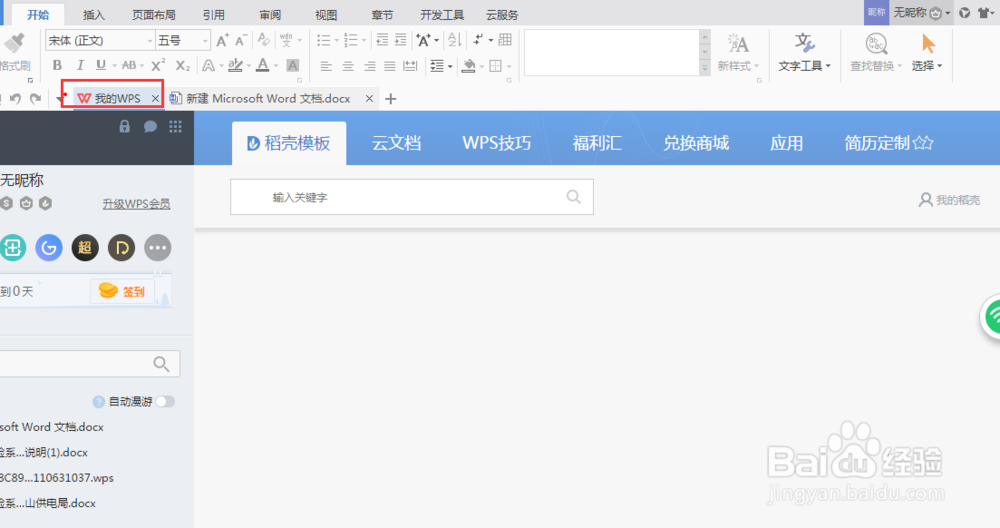
Task: Open the 云文档 navigation tab
Action: coord(396,143)
